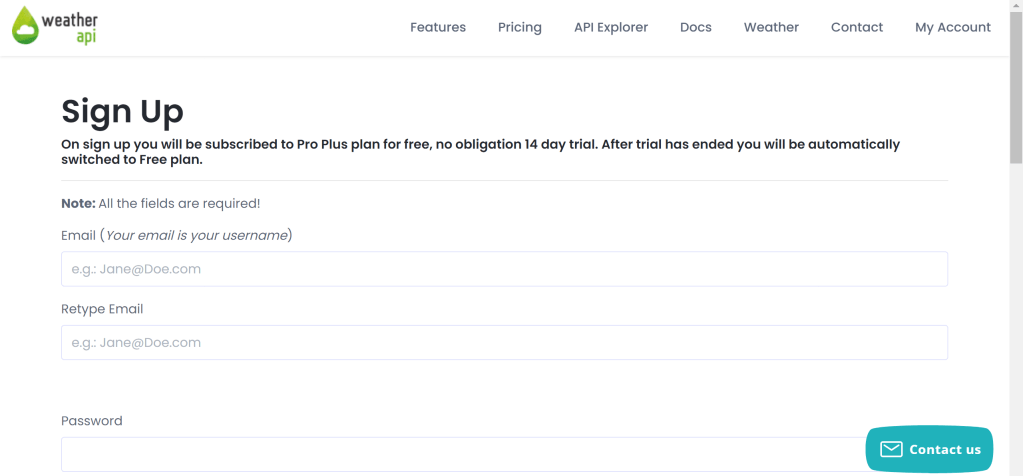Click the scrollbar track below the thumb
This screenshot has width=1023, height=476.
point(1016,320)
